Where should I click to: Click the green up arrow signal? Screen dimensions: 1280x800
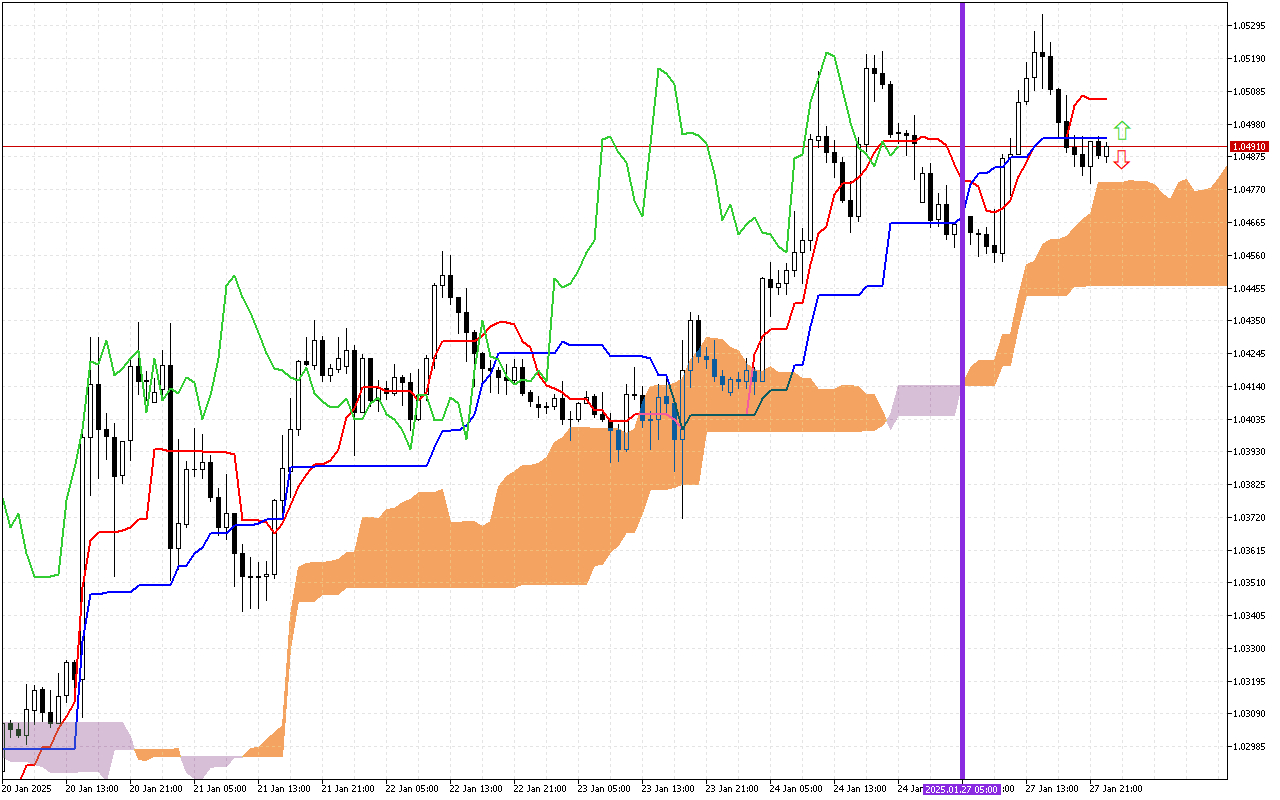click(x=1122, y=130)
